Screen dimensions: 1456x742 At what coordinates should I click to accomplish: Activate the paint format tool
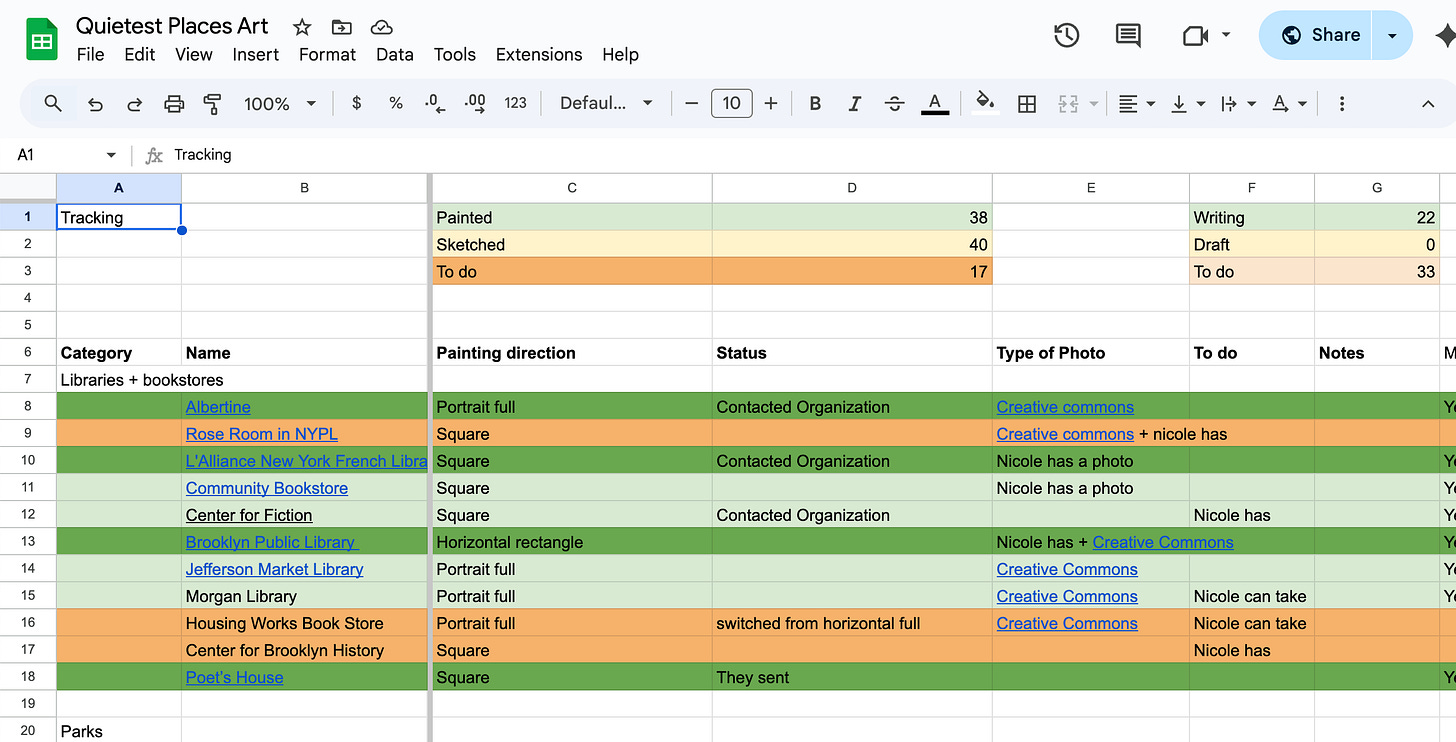[212, 103]
